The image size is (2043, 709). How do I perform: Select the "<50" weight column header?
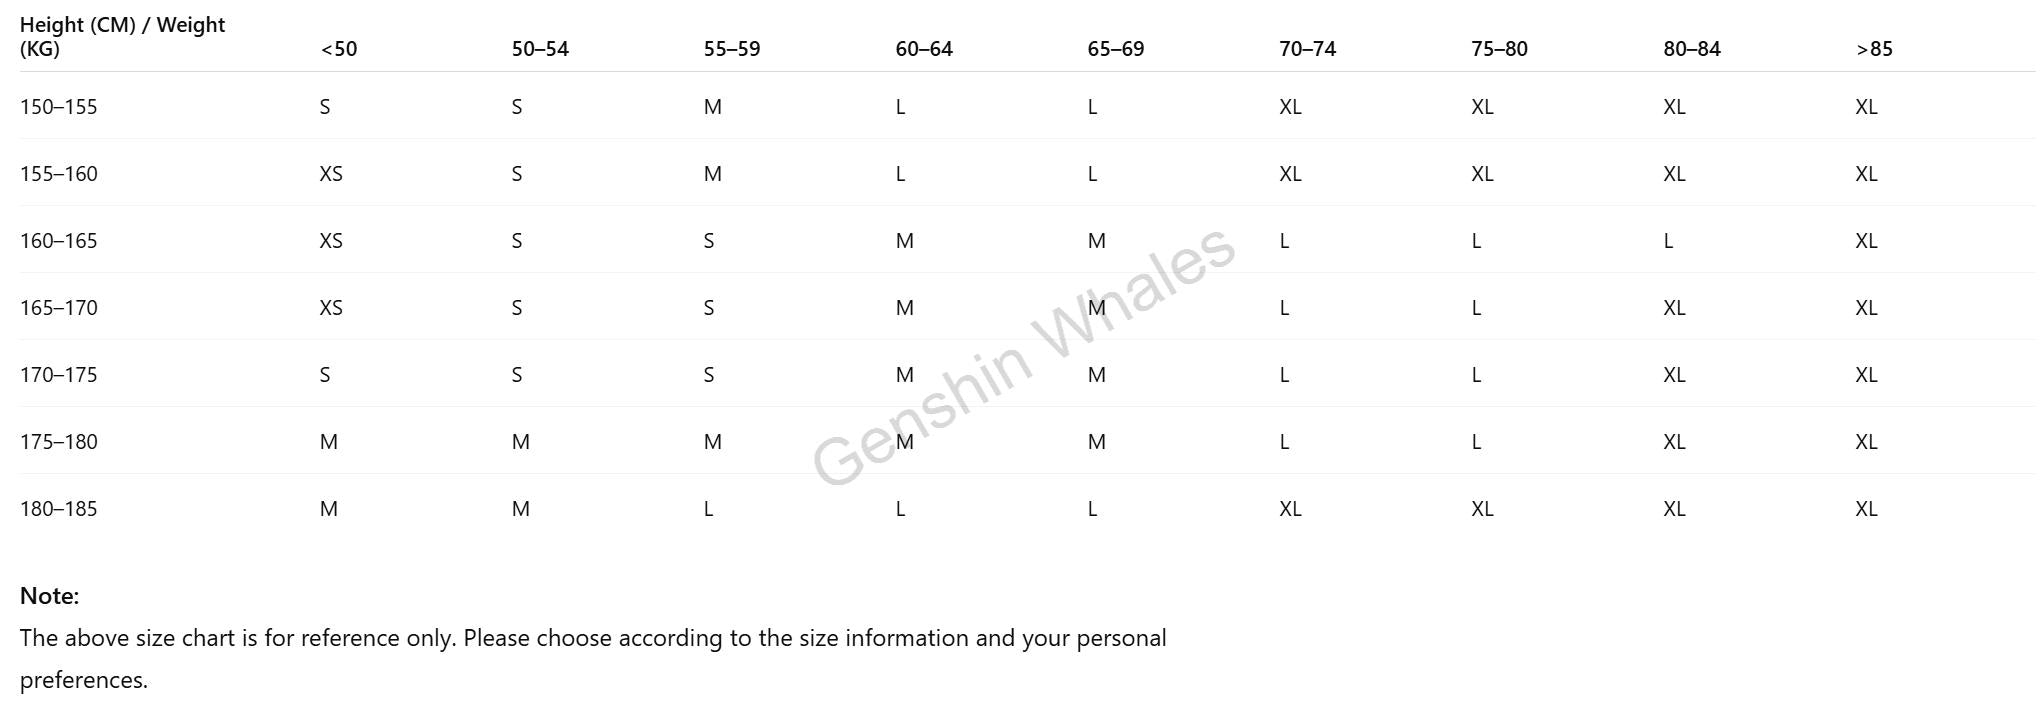pos(339,49)
